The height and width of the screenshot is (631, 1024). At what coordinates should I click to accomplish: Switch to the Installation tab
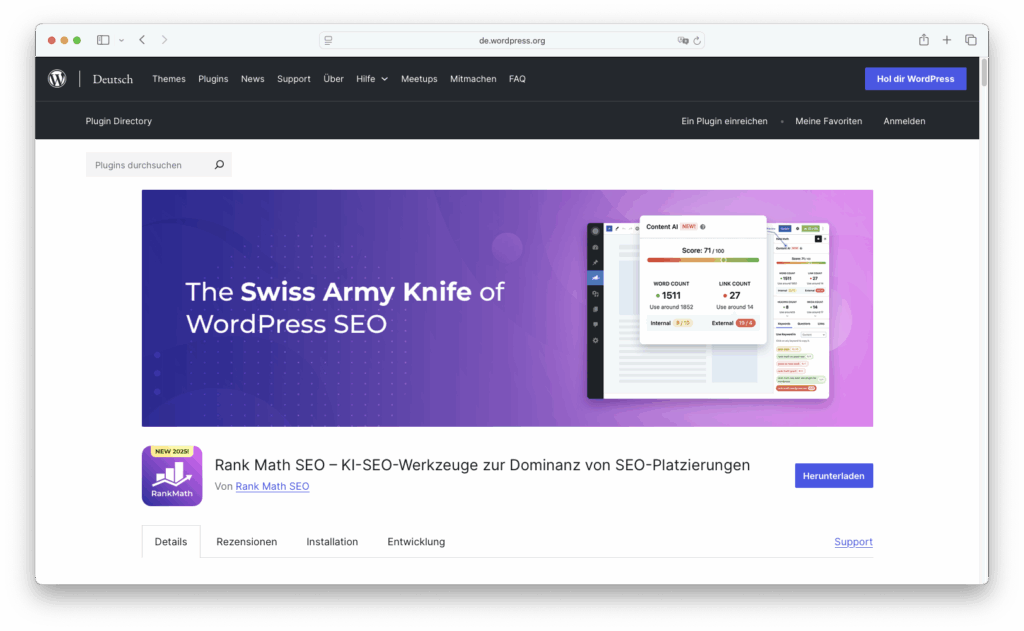coord(332,542)
